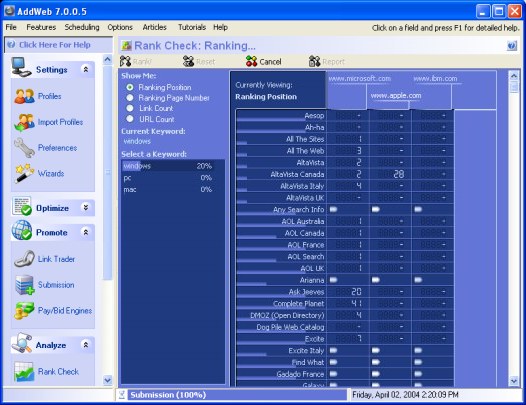
Task: Open the Options menu
Action: [x=120, y=27]
